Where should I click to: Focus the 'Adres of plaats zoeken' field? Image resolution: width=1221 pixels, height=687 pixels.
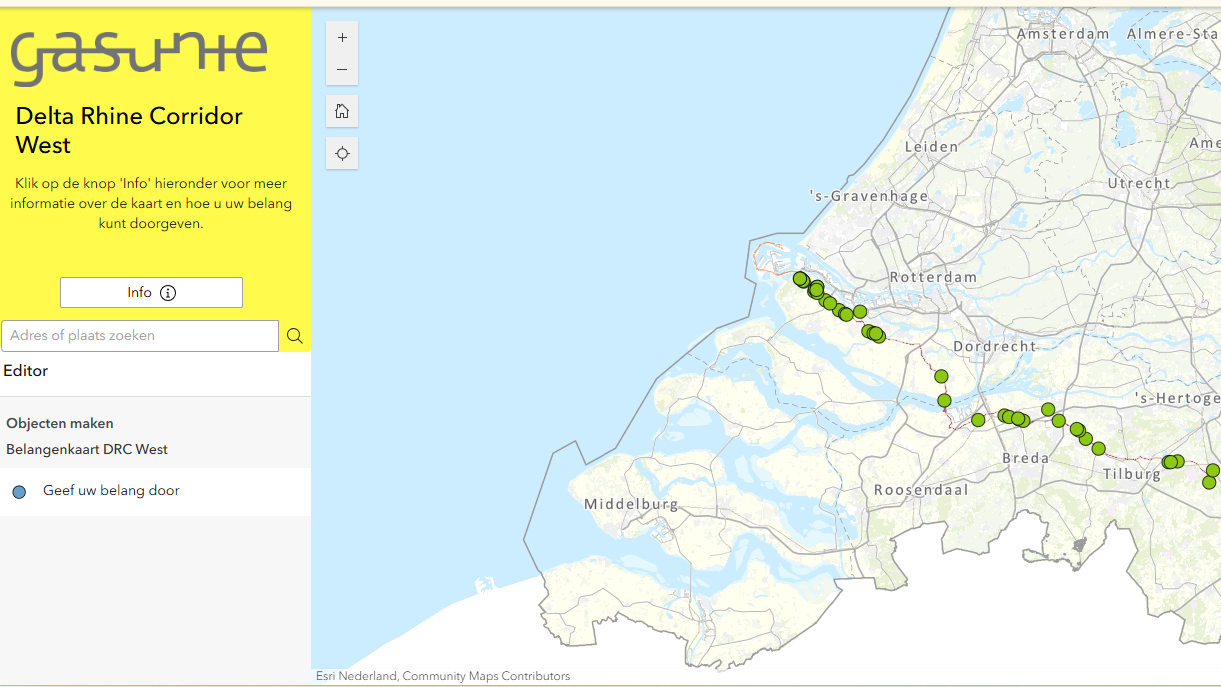(x=140, y=336)
